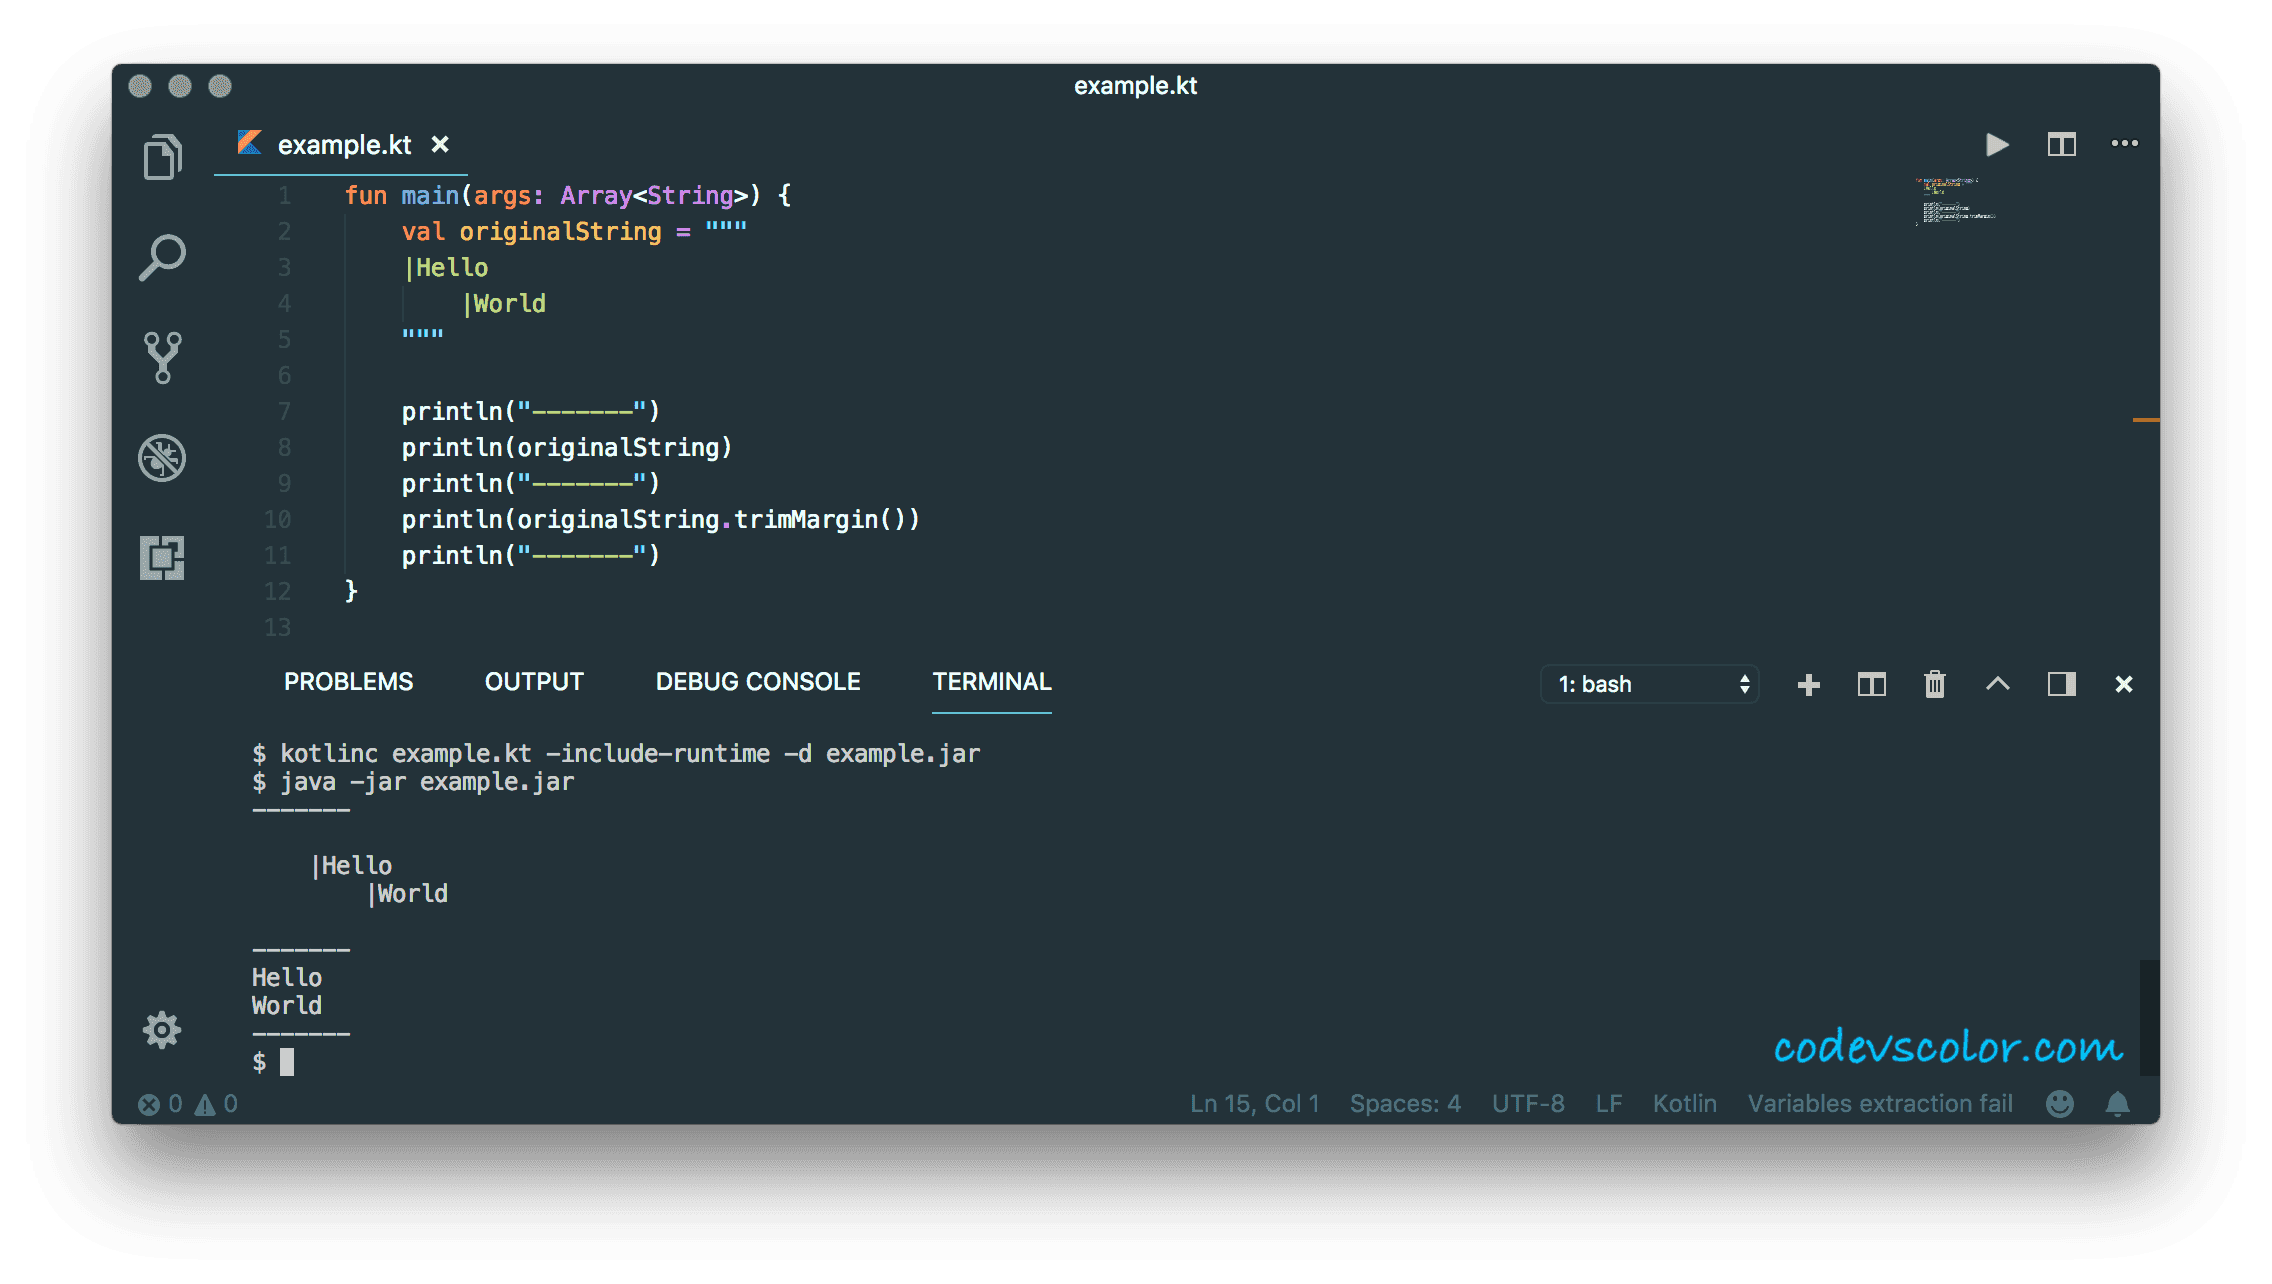Split the terminal pane
The width and height of the screenshot is (2272, 1284).
pos(1870,684)
